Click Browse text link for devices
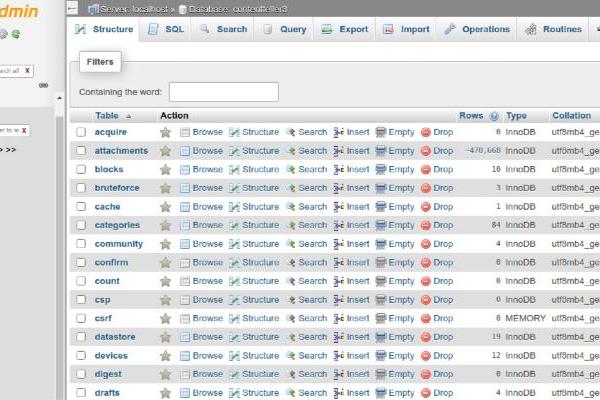The width and height of the screenshot is (600, 400). tap(207, 356)
